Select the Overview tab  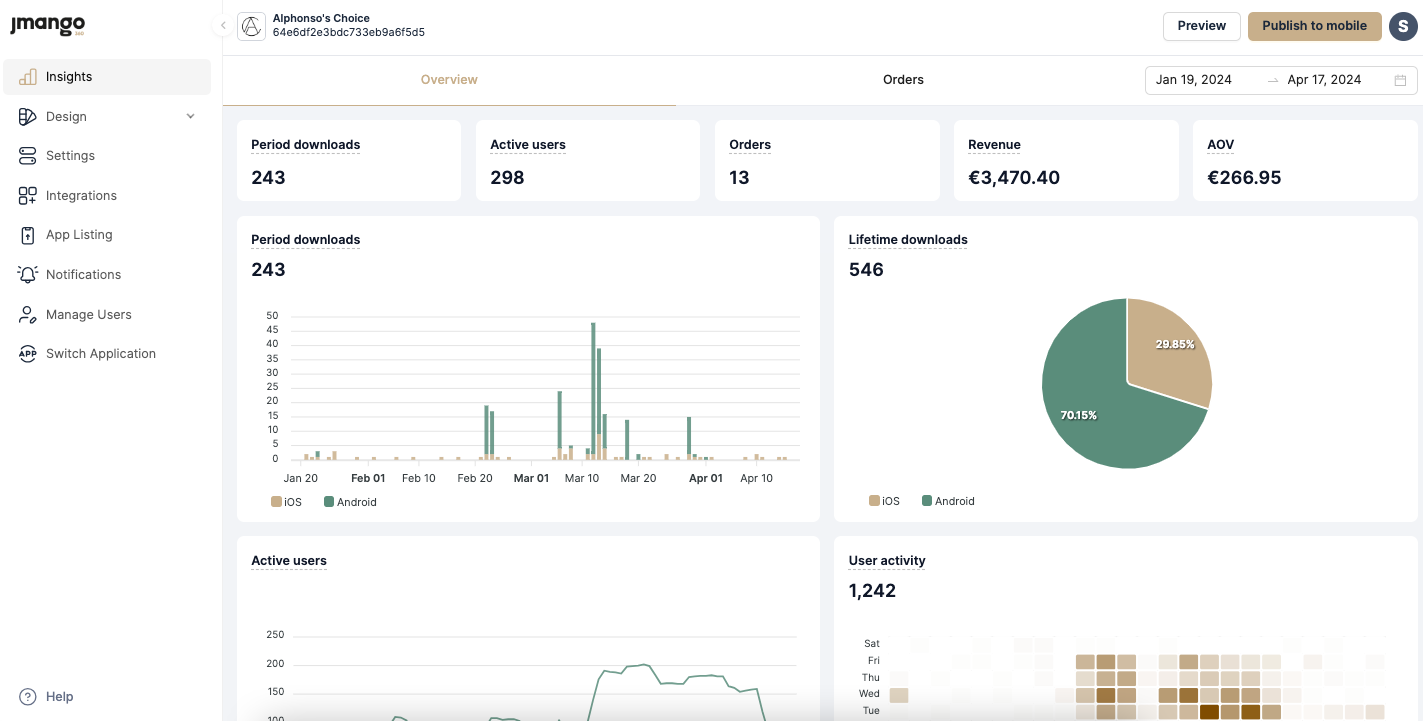(449, 80)
